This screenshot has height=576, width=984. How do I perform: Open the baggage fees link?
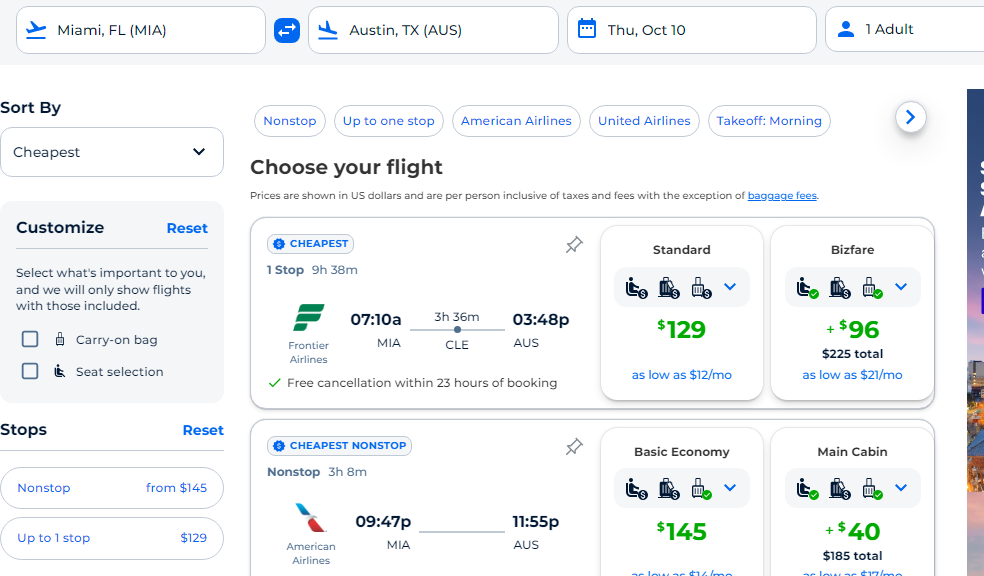point(782,196)
